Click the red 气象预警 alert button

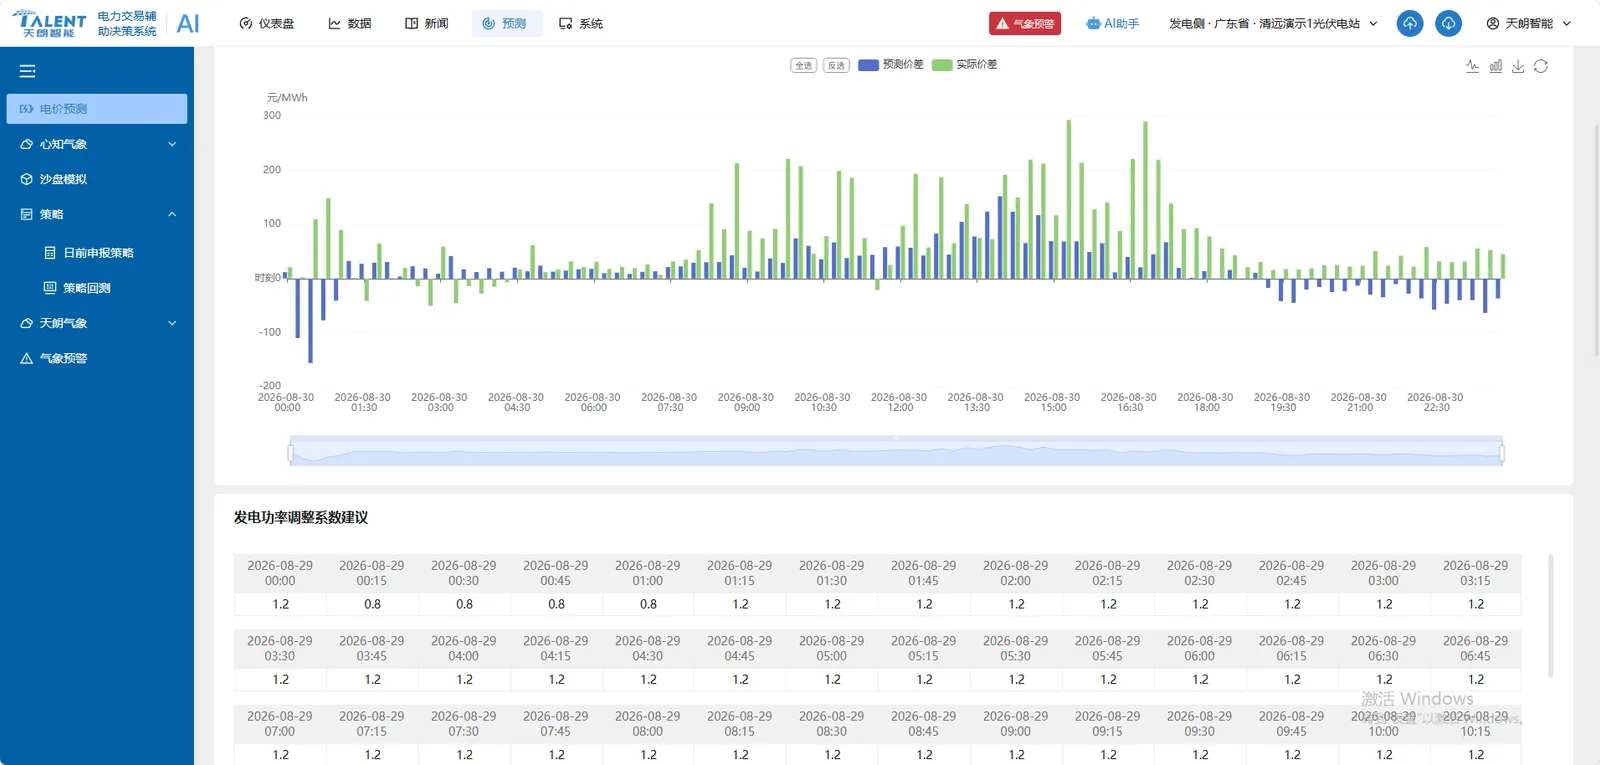click(1025, 23)
